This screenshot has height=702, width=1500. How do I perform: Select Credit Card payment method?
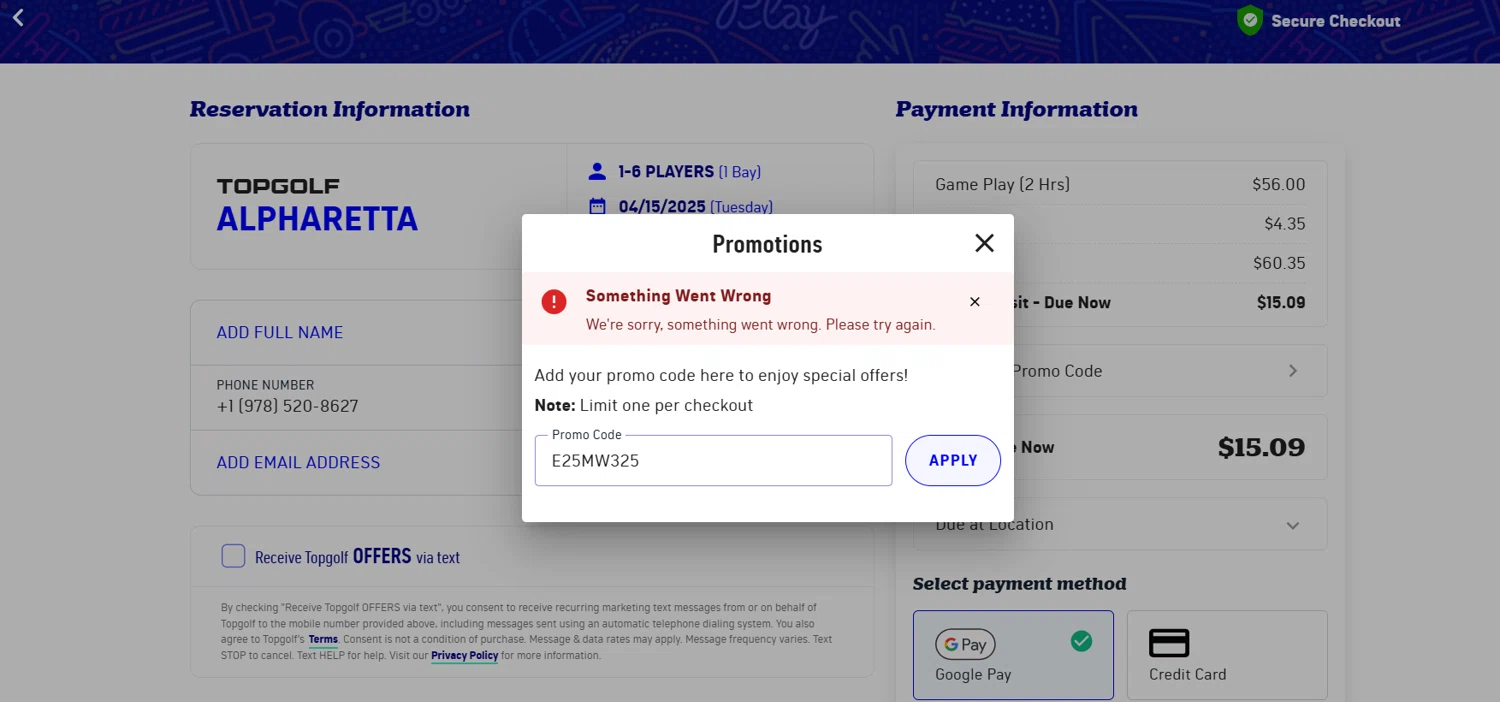(1226, 655)
